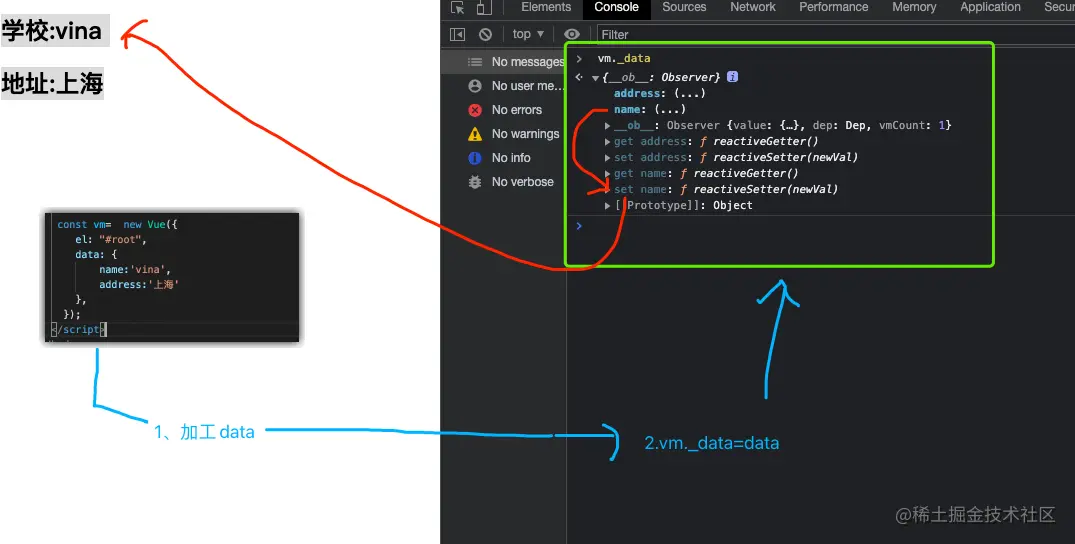This screenshot has height=544, width=1075.
Task: Toggle live expression eye icon
Action: (572, 34)
